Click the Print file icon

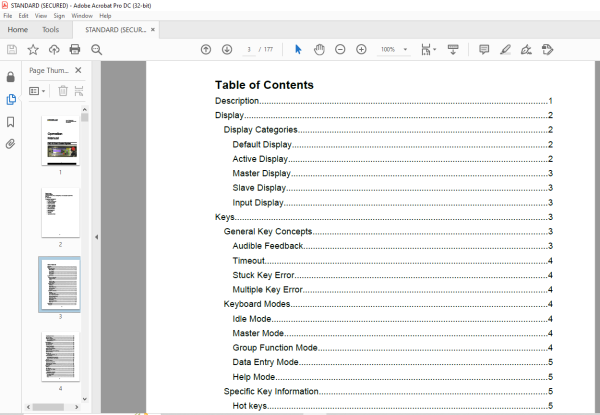click(x=75, y=49)
